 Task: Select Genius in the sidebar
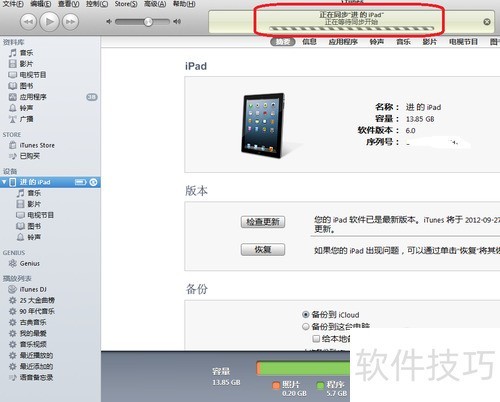(x=29, y=263)
